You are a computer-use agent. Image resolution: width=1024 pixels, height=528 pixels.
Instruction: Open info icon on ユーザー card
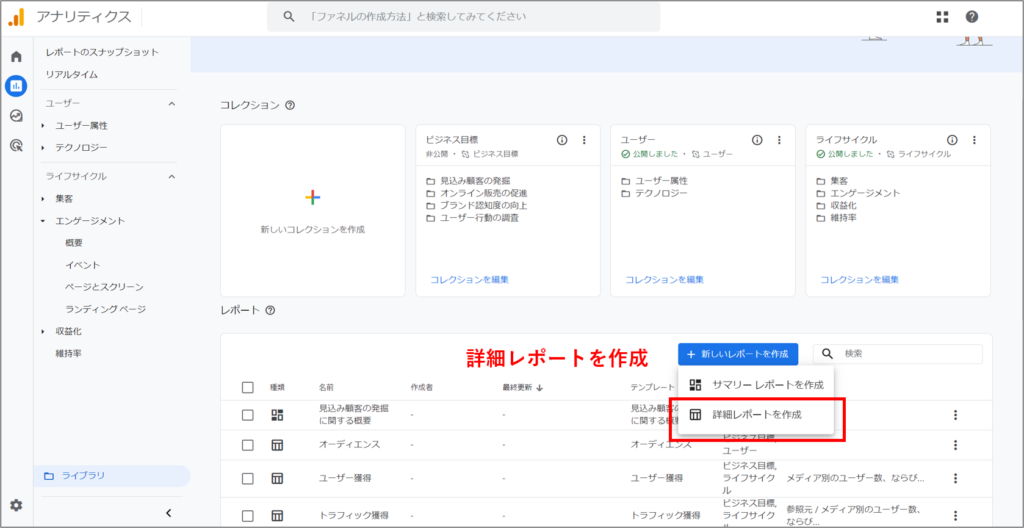(757, 140)
